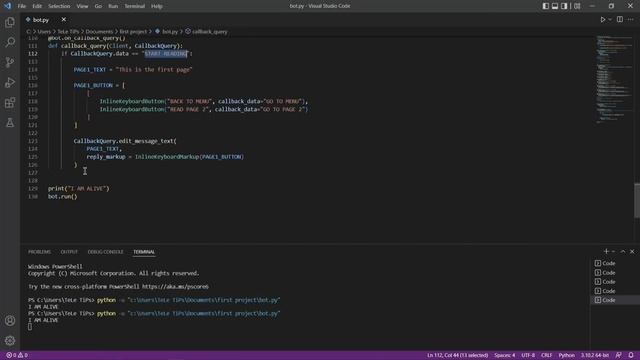The width and height of the screenshot is (640, 360).
Task: Switch to the Problems panel tab
Action: 40,252
